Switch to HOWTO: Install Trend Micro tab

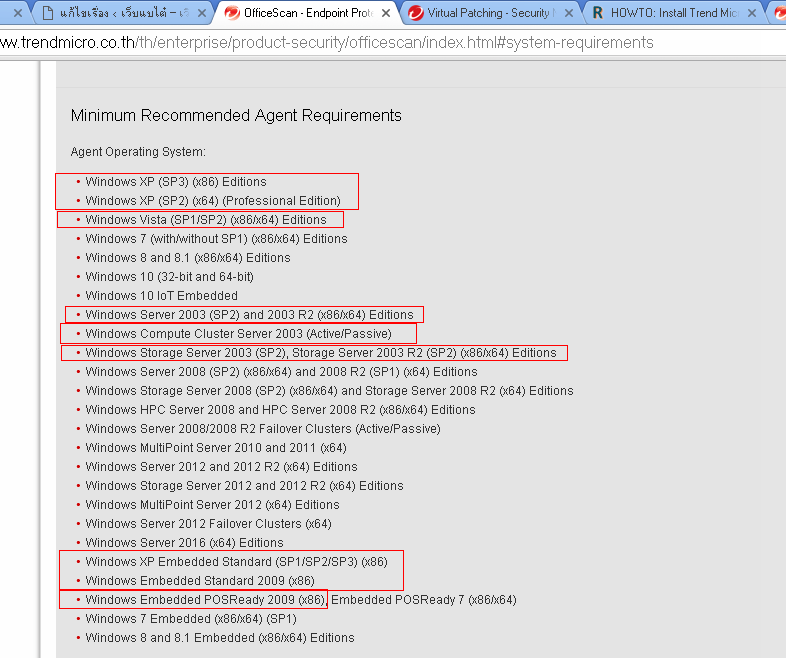coord(674,13)
